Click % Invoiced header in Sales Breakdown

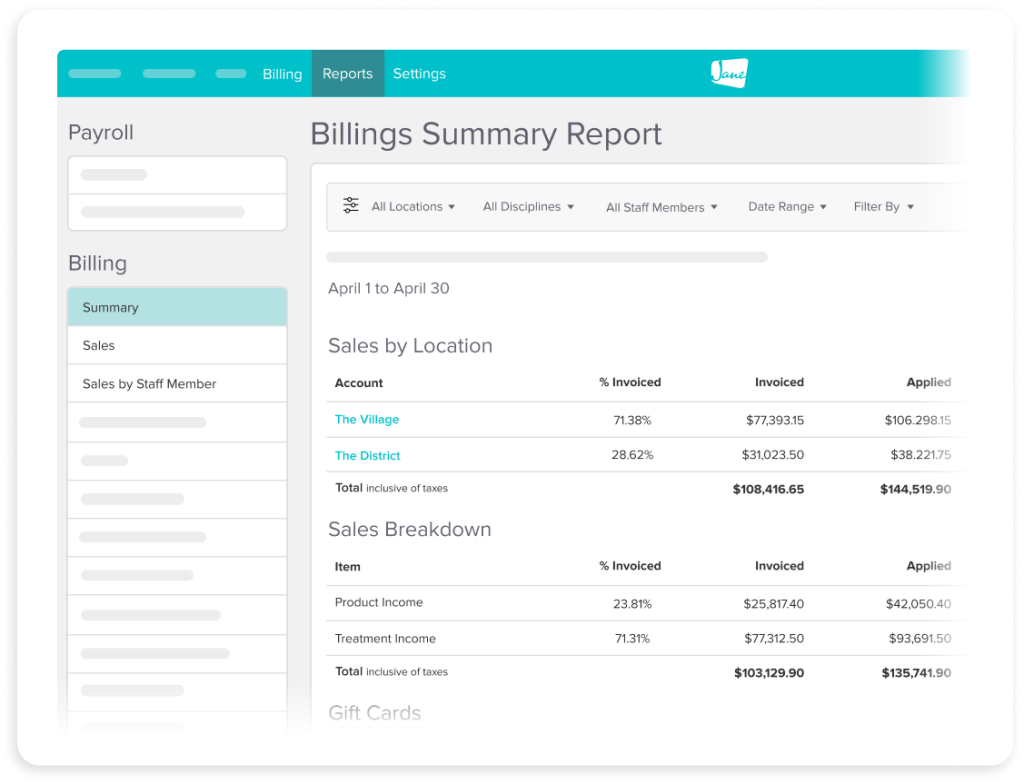[x=630, y=566]
